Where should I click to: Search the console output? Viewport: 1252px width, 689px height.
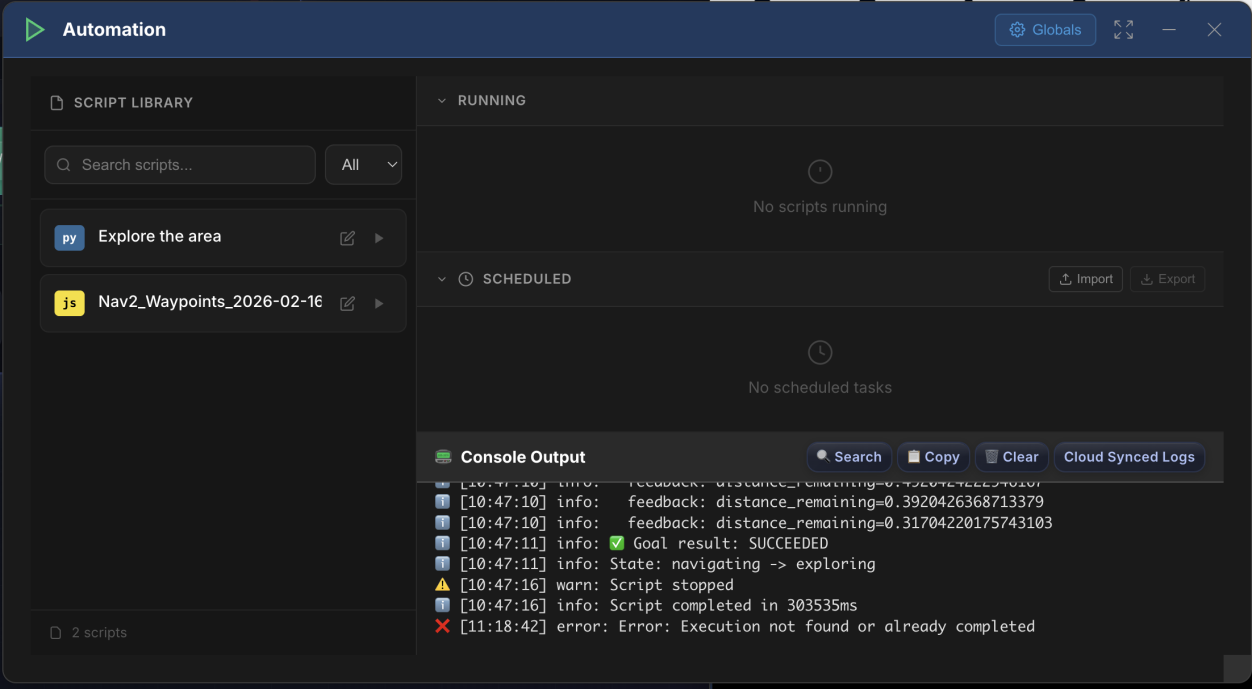[848, 457]
